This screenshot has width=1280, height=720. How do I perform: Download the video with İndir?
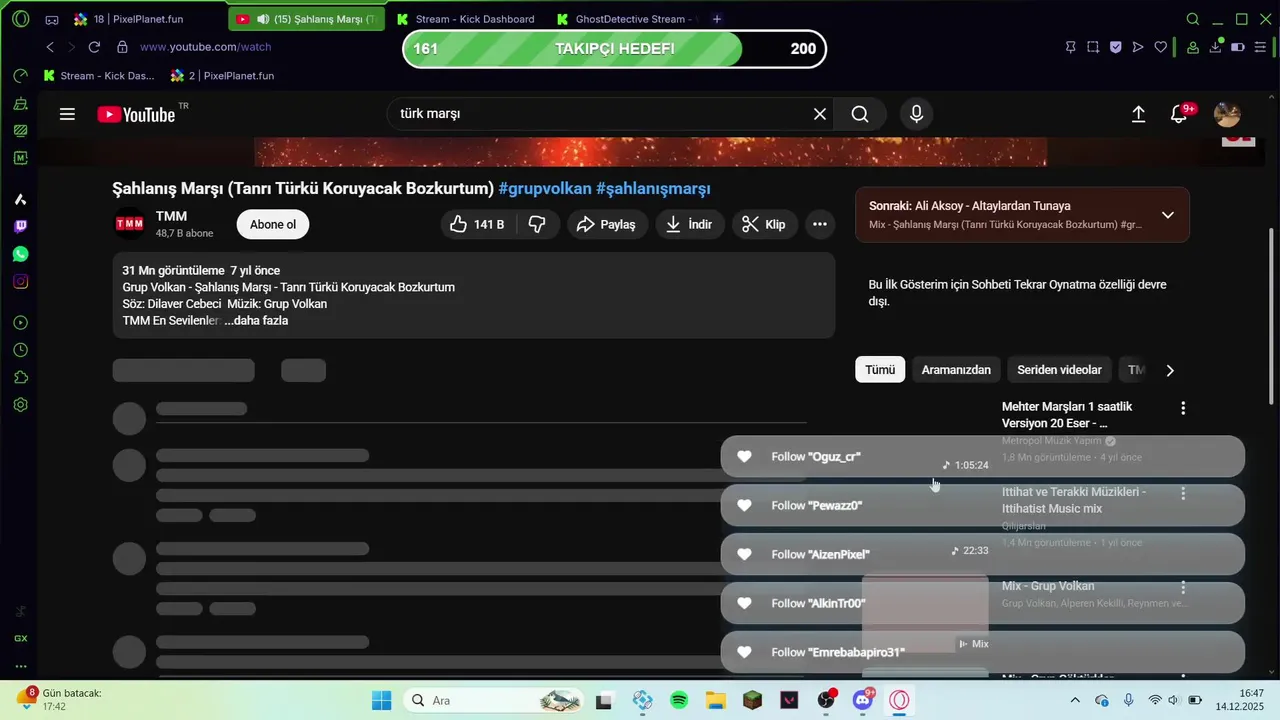coord(690,224)
